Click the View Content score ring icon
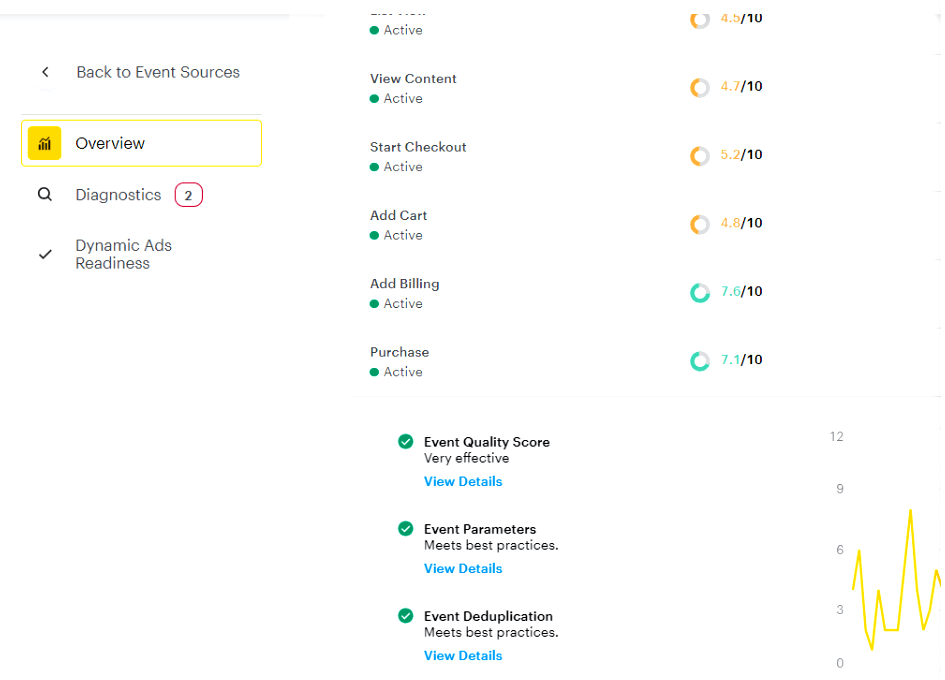This screenshot has height=680, width=945. point(700,87)
